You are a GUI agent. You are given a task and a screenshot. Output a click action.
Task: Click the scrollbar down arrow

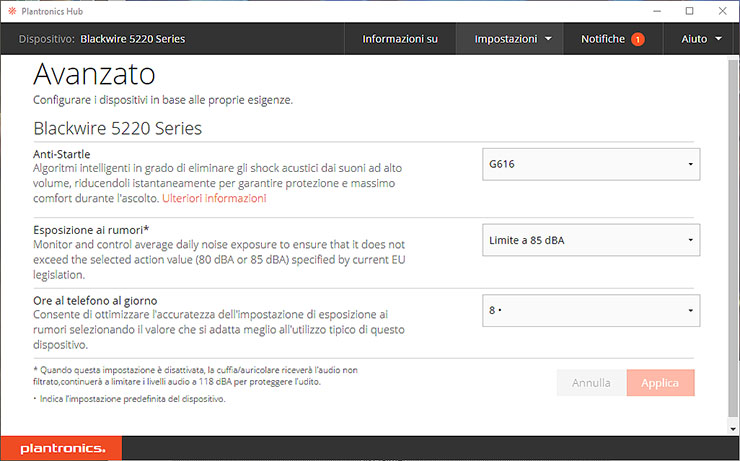click(x=733, y=429)
